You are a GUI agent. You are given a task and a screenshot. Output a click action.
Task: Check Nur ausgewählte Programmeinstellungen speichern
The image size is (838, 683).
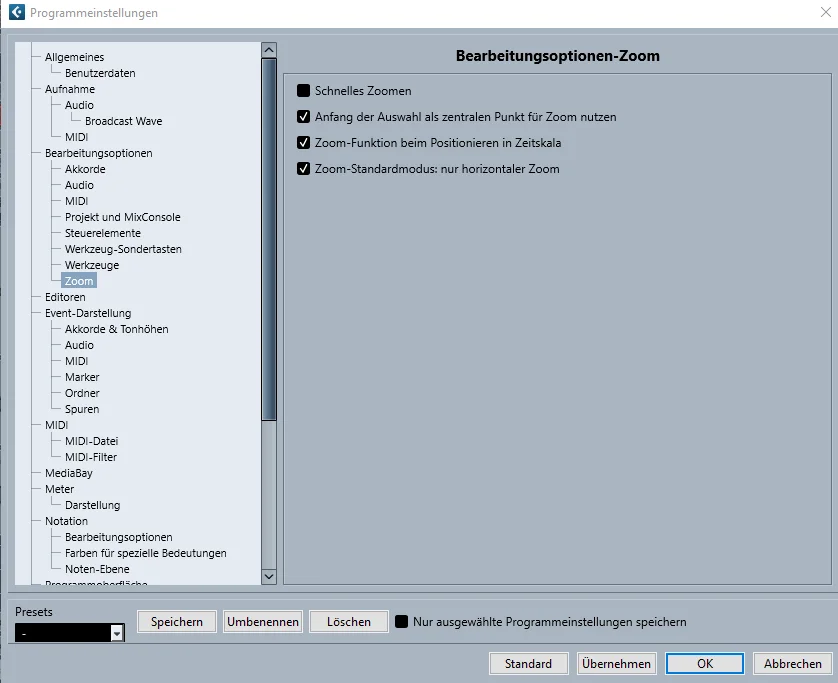pos(401,622)
